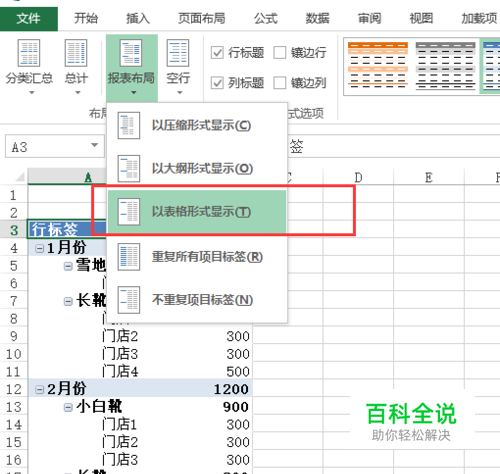Screen dimensions: 500x474
Task: Enable the 镶边列 banded columns checkbox
Action: coord(280,83)
